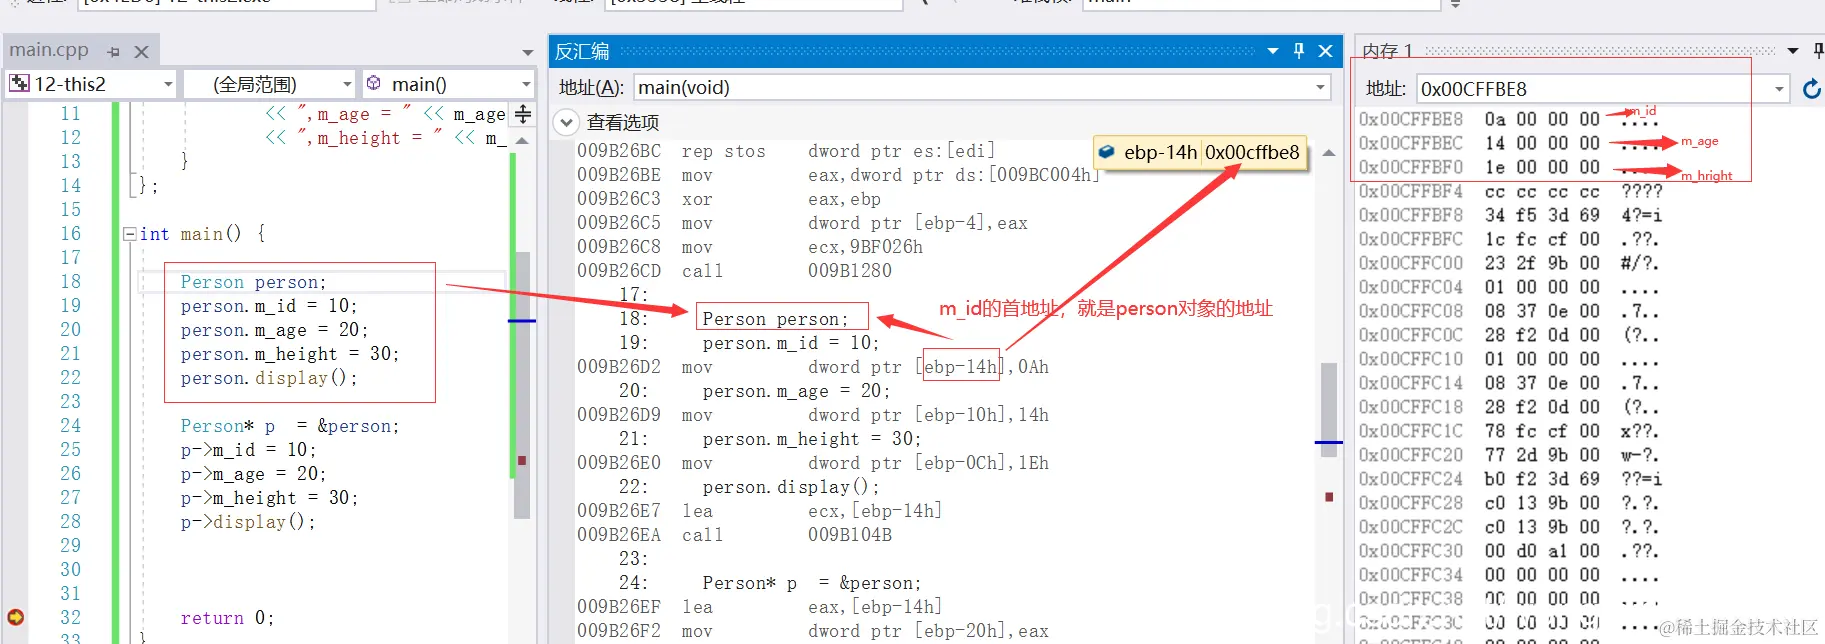Click 'p->display();' on line 28
This screenshot has width=1825, height=644.
click(x=248, y=522)
